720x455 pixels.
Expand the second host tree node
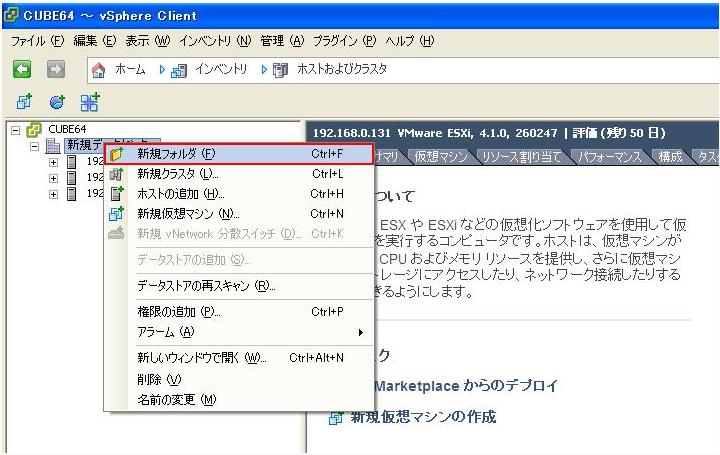tap(53, 178)
